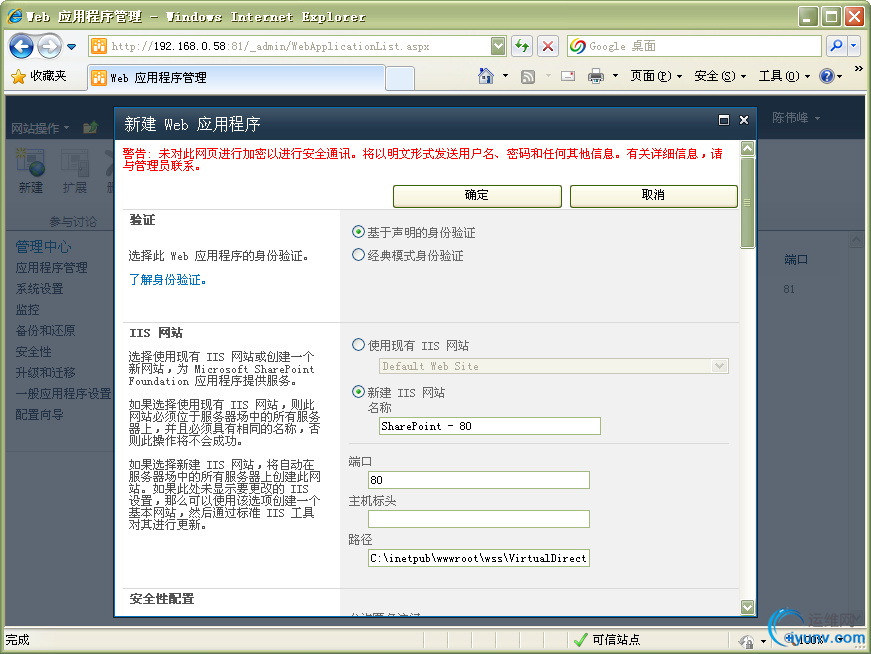Open the 收藏夹 favorites star button
871x654 pixels.
click(38, 76)
